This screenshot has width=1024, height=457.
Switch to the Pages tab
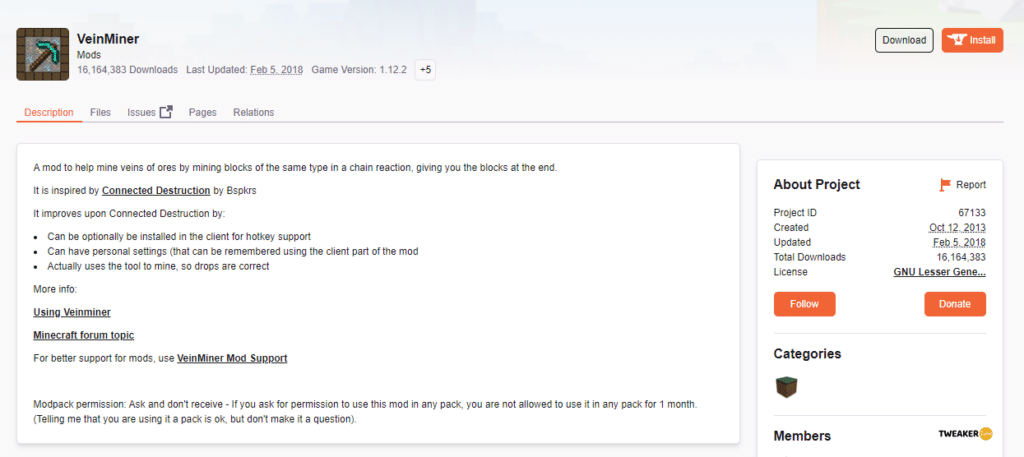coord(202,112)
